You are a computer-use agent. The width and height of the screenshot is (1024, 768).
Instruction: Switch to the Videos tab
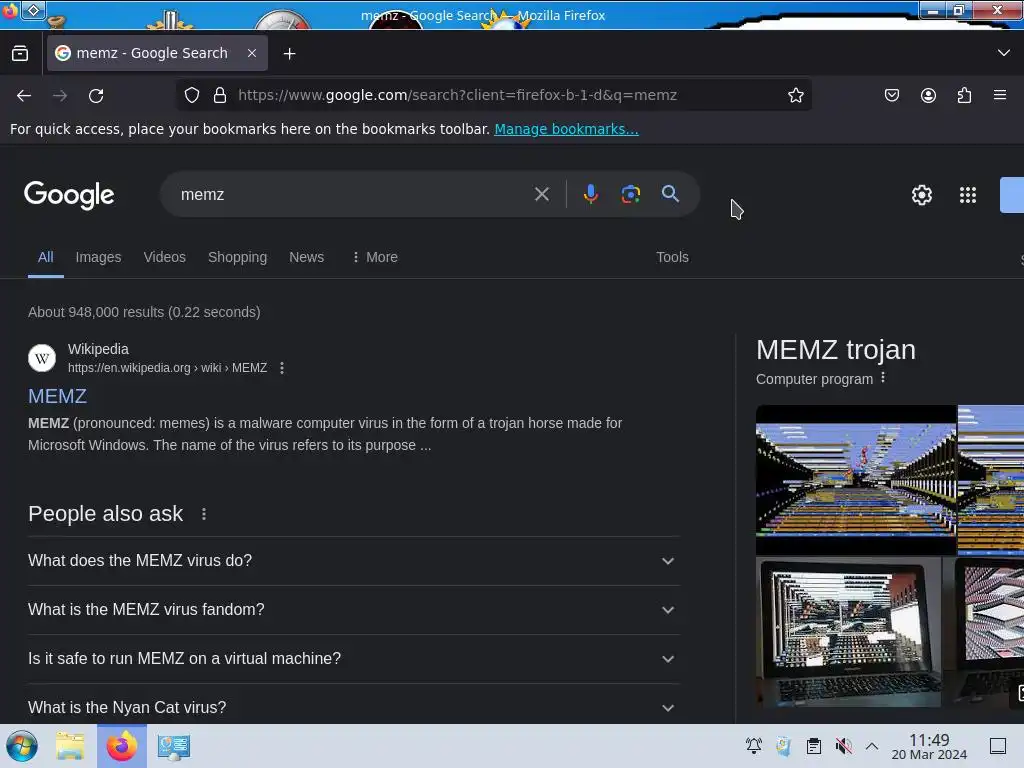165,257
